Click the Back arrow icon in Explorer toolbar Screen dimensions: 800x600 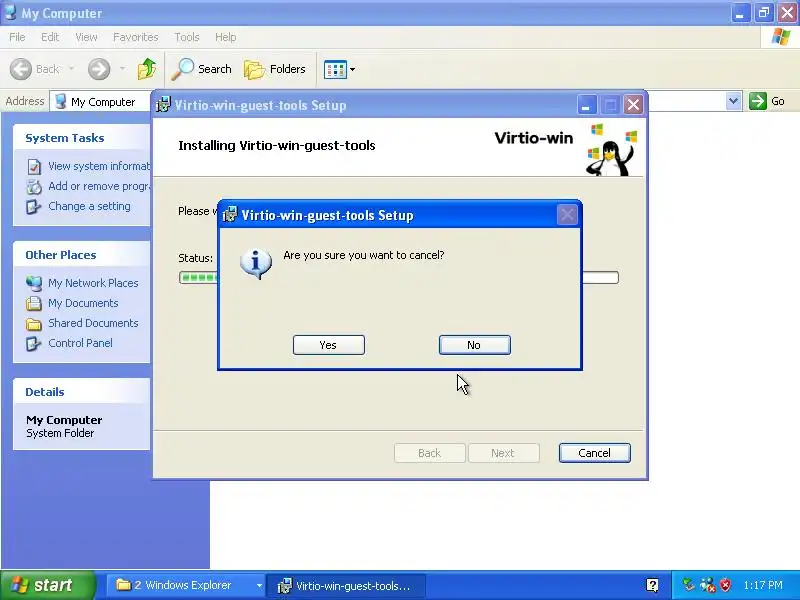pyautogui.click(x=21, y=69)
